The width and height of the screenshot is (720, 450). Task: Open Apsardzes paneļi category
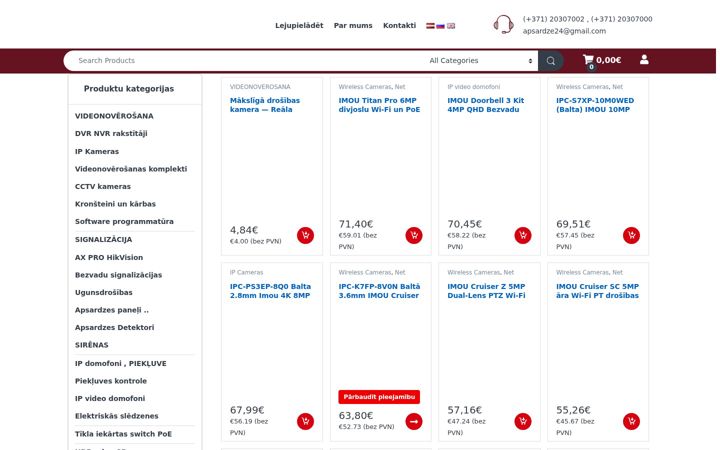pos(112,310)
